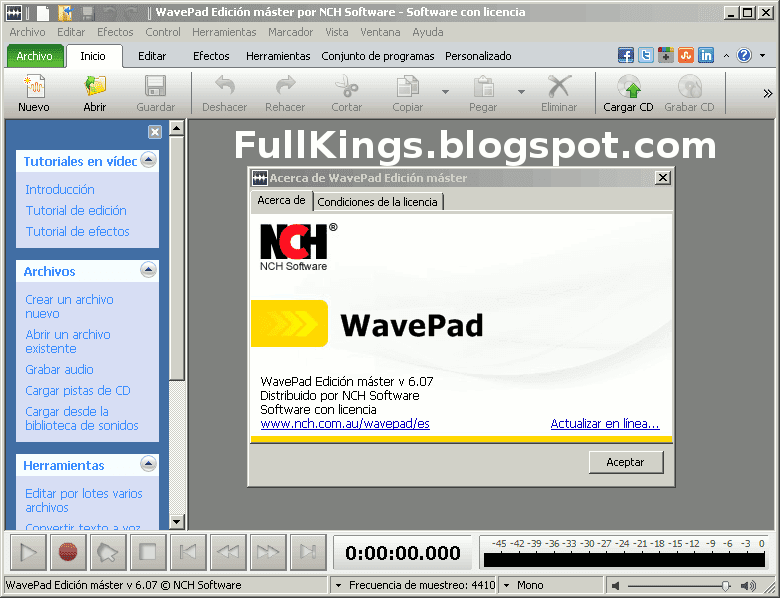Viewport: 780px width, 598px height.
Task: Click the Cortar scissors icon
Action: pyautogui.click(x=347, y=87)
